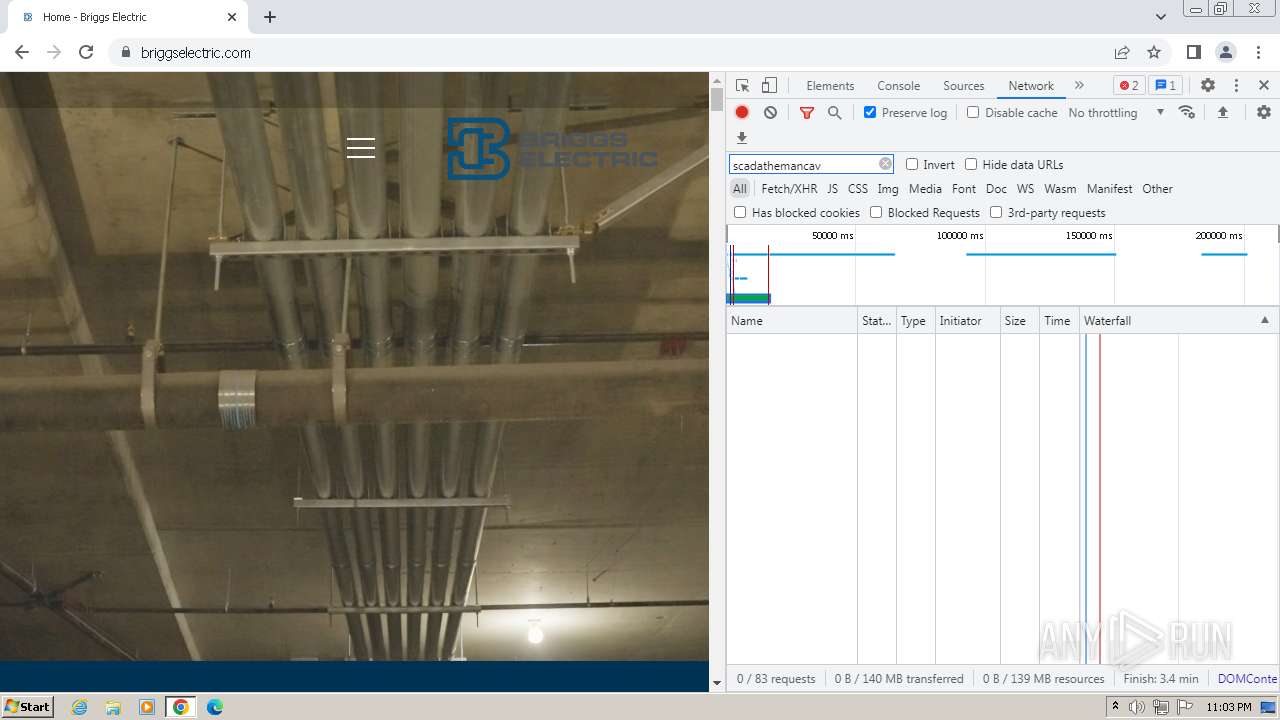Clear the network log
This screenshot has width=1280, height=720.
770,113
